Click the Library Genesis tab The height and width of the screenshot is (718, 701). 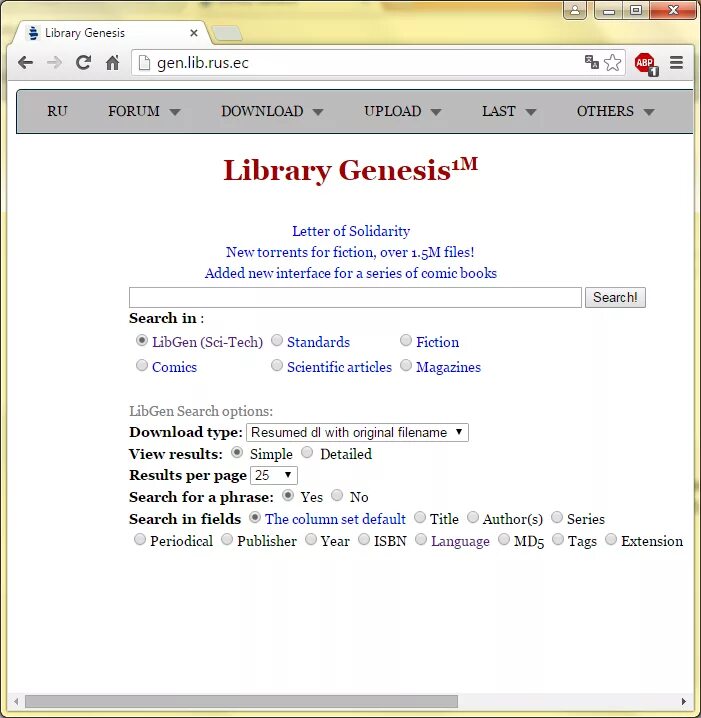coord(112,33)
